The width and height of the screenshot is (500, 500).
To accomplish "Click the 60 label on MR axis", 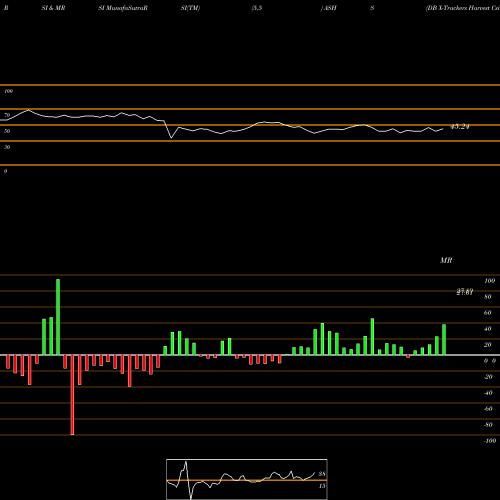I will (x=487, y=313).
